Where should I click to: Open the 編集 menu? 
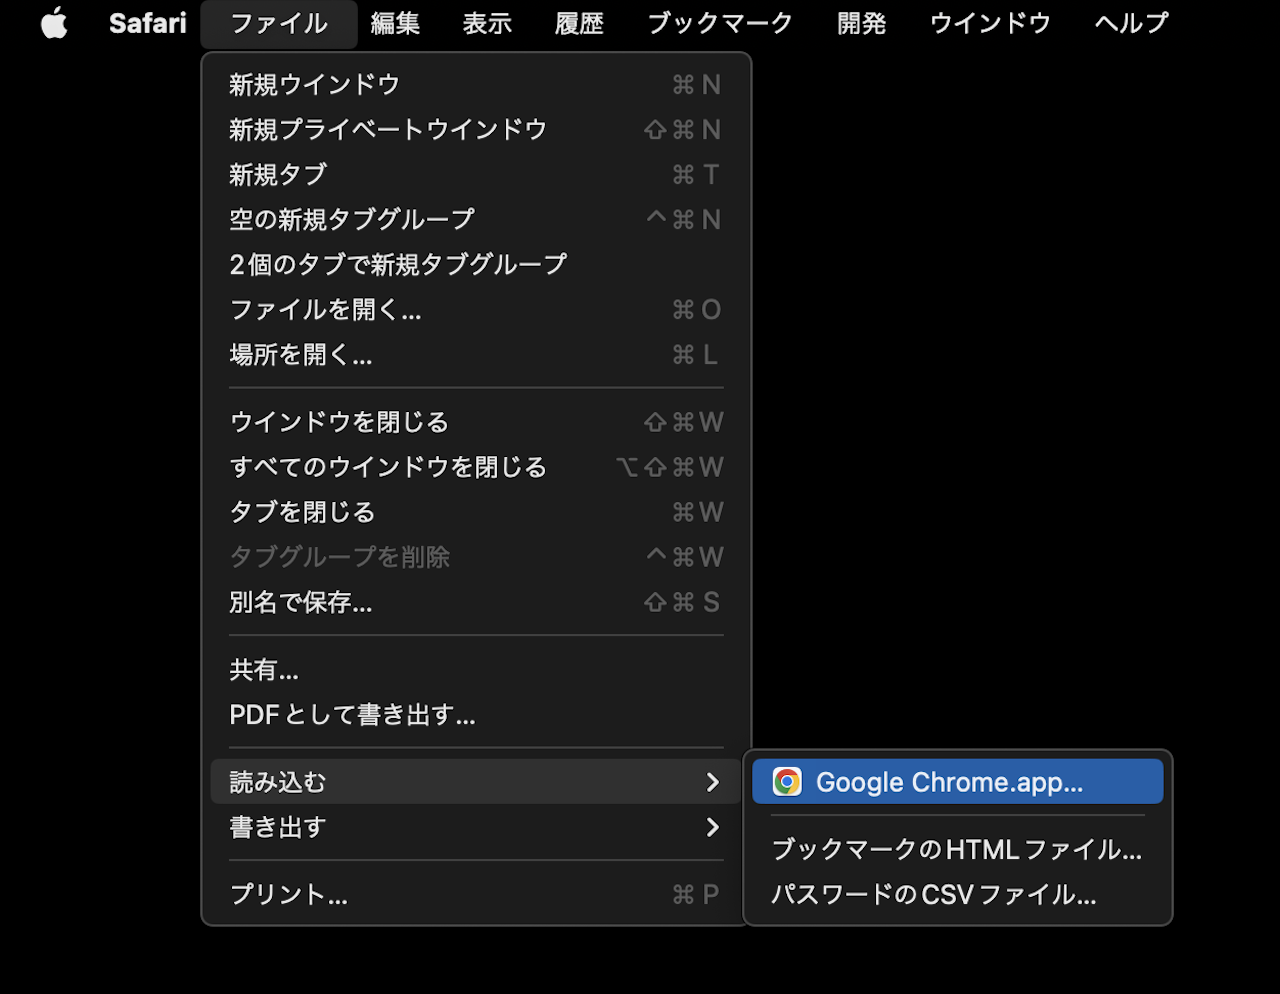395,23
